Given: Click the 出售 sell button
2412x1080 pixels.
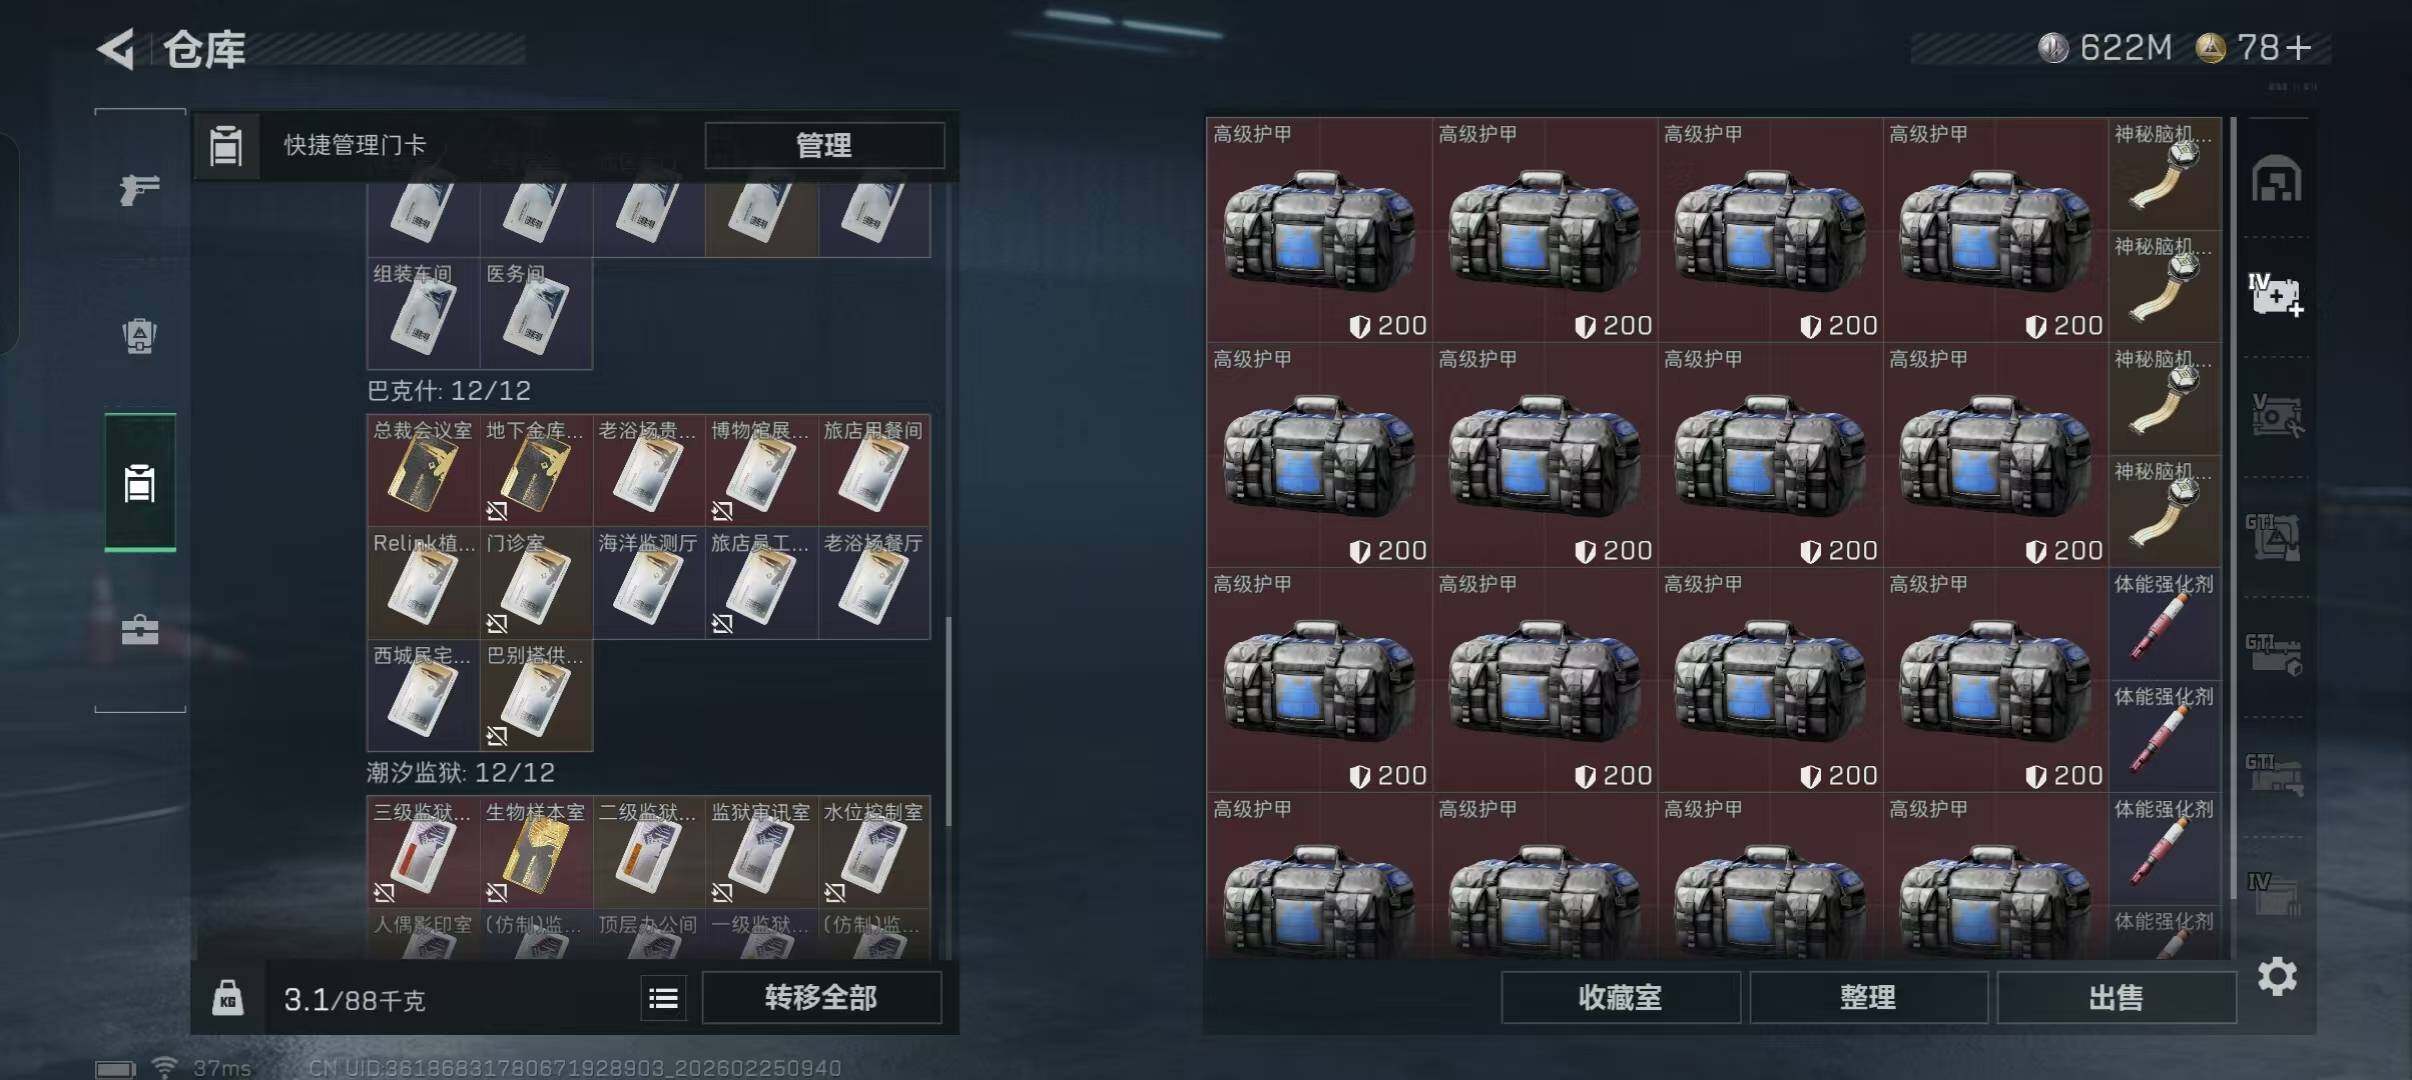Looking at the screenshot, I should (x=2116, y=997).
